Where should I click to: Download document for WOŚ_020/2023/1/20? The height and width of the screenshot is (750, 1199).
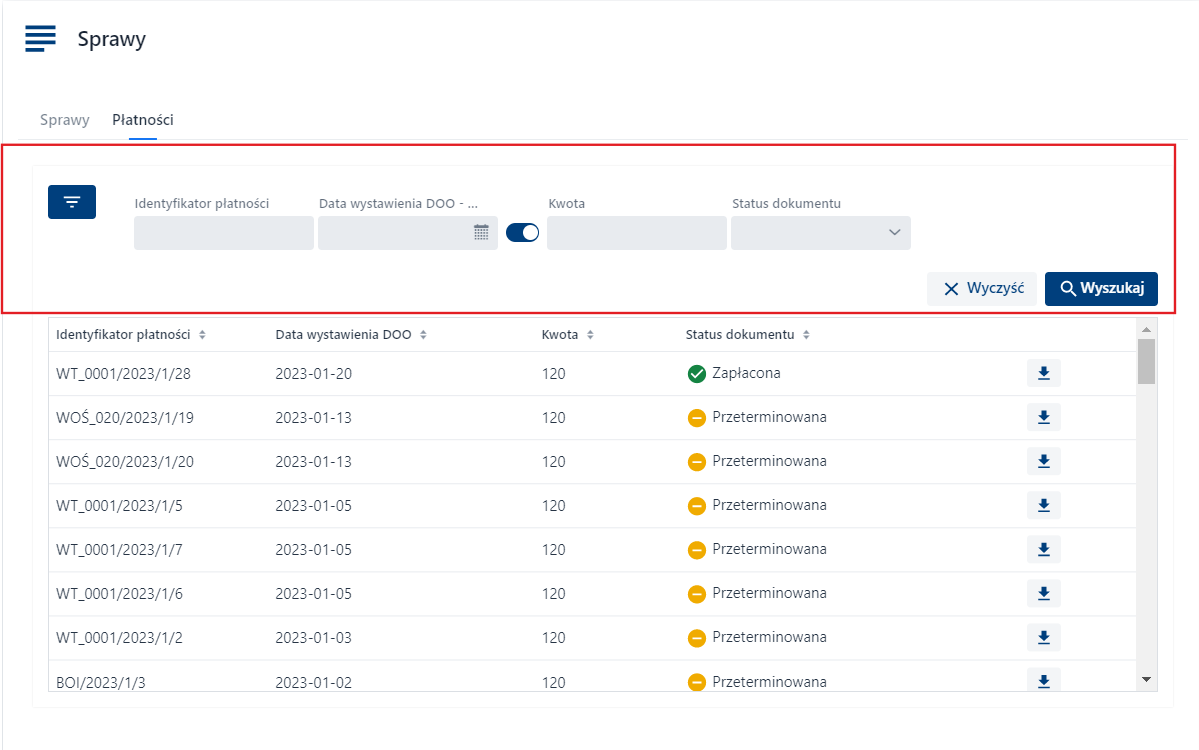(x=1043, y=461)
